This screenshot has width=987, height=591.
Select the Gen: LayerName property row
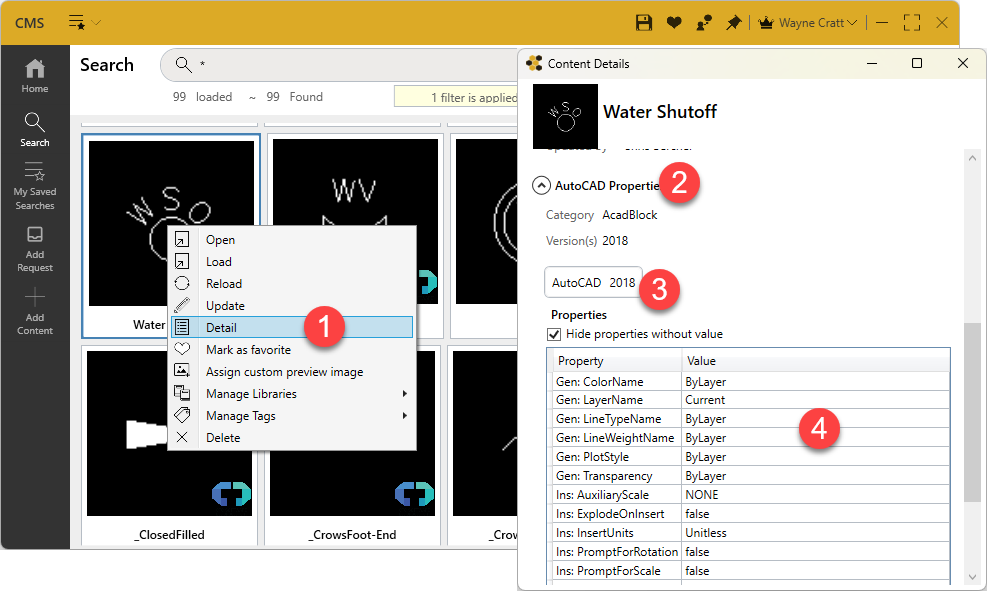click(x=748, y=400)
